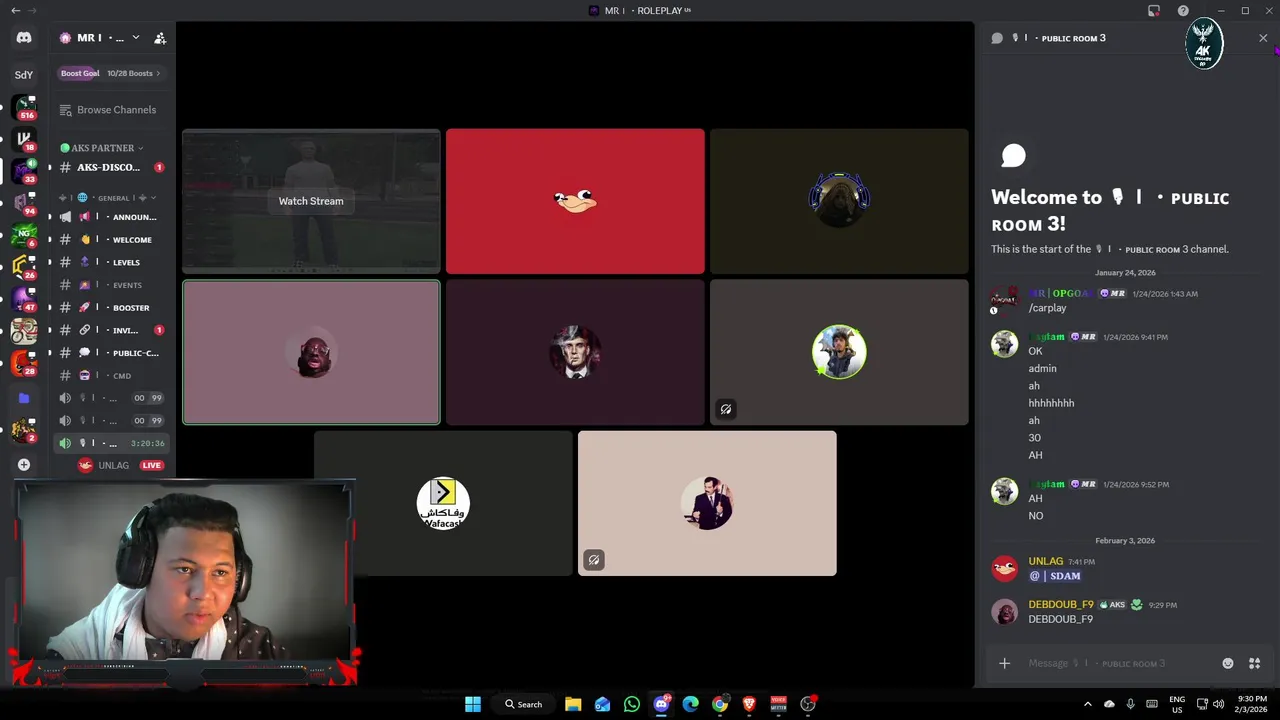Select the suited man avatar tile
Screen dimensions: 1280x720
[707, 503]
